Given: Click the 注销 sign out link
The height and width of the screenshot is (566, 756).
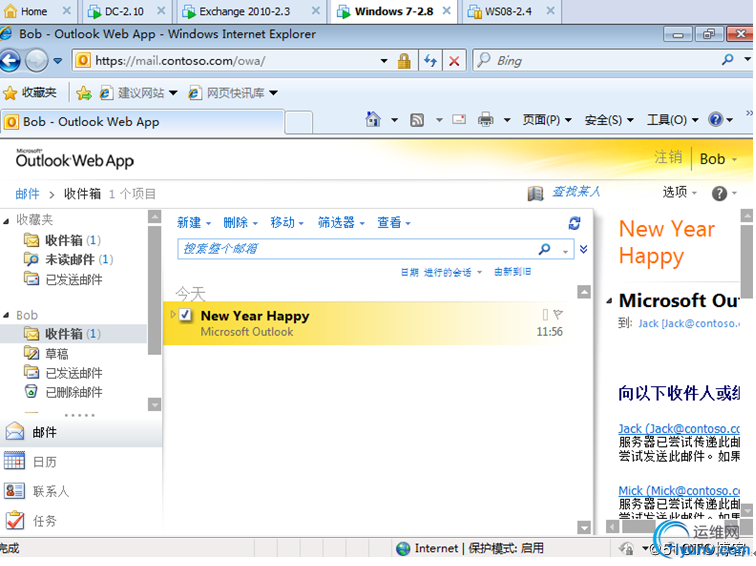Looking at the screenshot, I should [x=668, y=157].
